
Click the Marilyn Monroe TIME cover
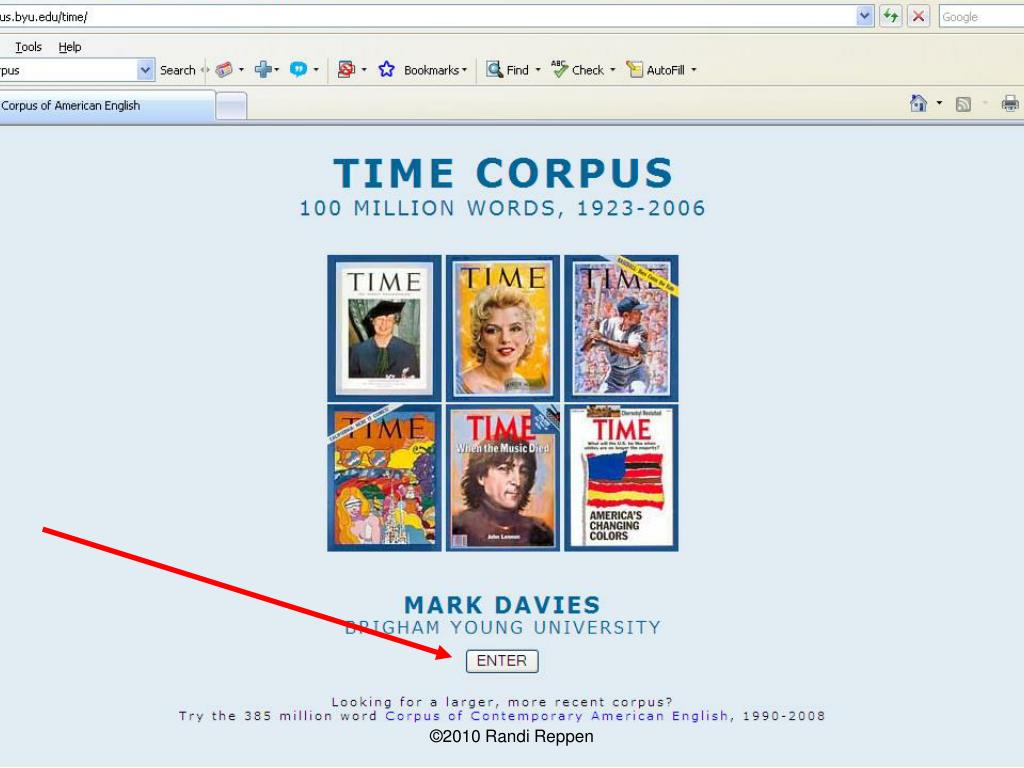tap(503, 328)
